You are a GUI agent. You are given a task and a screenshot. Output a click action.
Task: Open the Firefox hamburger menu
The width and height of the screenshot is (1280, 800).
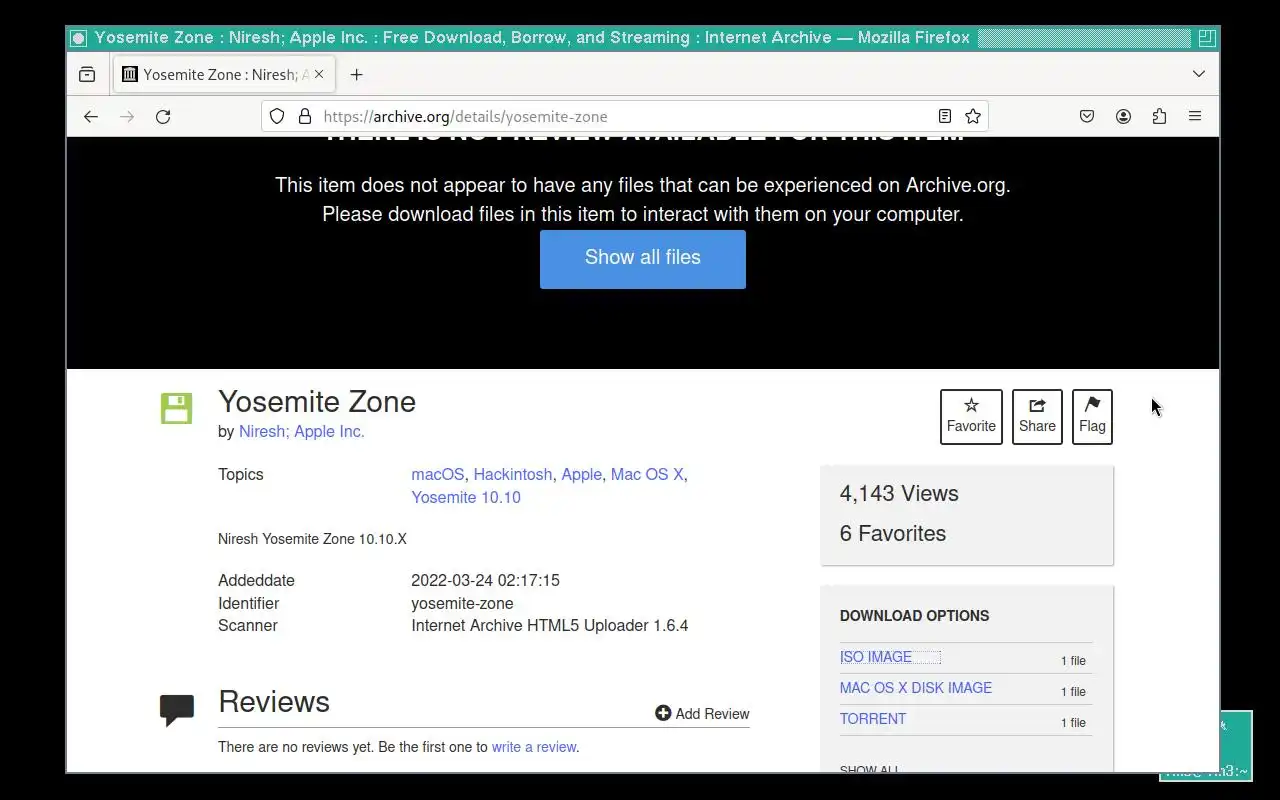coord(1195,116)
